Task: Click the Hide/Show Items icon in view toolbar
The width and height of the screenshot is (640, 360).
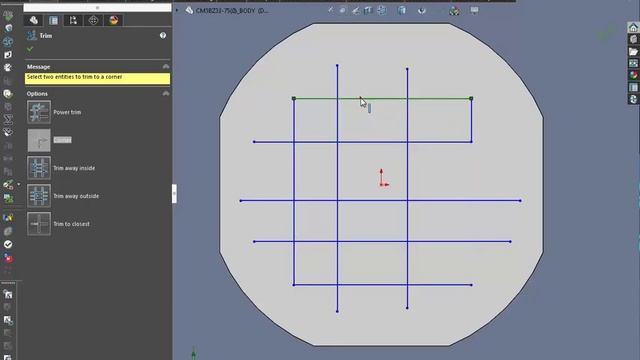Action: pos(422,11)
